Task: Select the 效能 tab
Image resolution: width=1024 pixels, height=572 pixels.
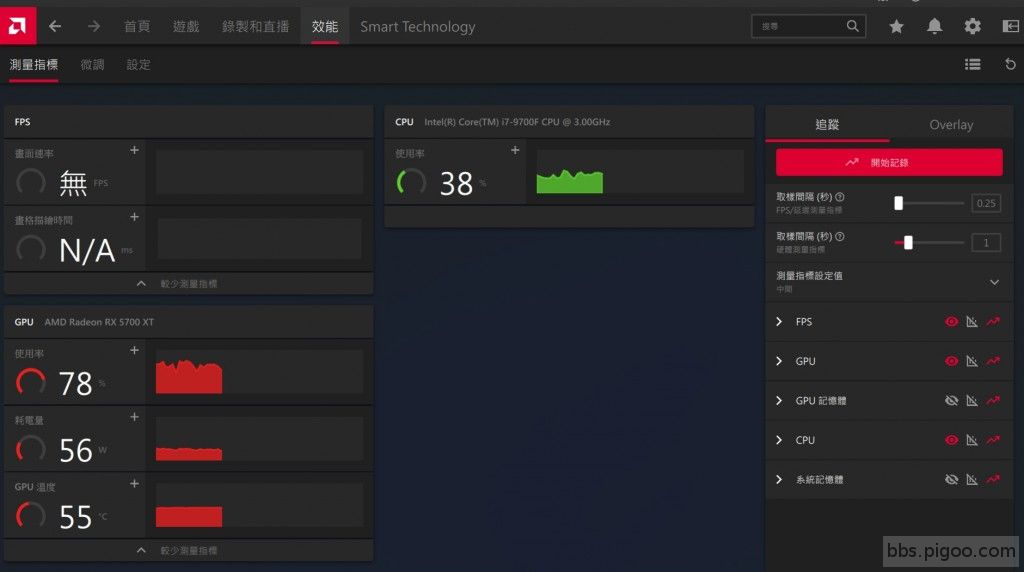Action: coord(325,26)
